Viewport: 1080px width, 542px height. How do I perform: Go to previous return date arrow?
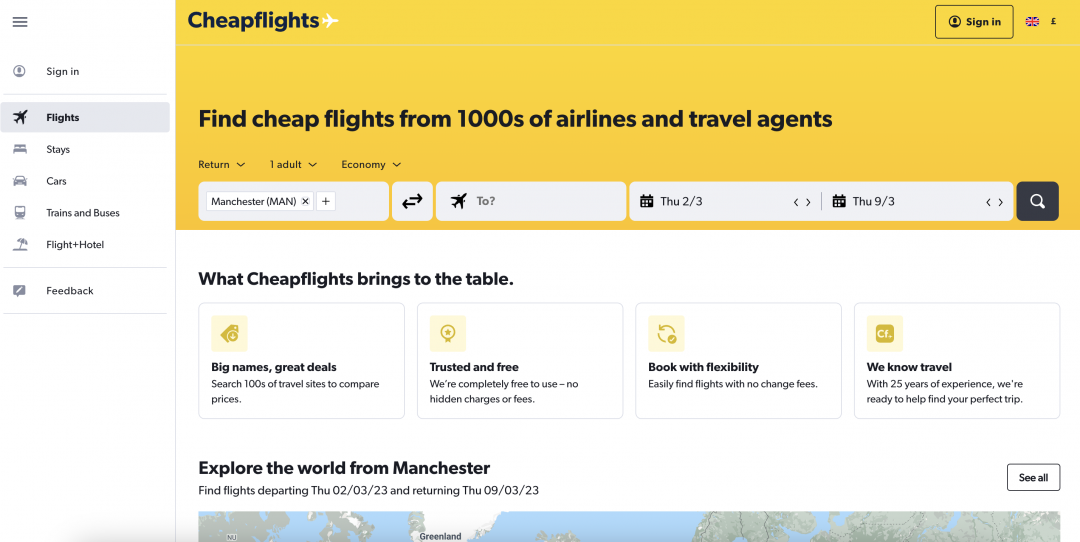click(988, 202)
